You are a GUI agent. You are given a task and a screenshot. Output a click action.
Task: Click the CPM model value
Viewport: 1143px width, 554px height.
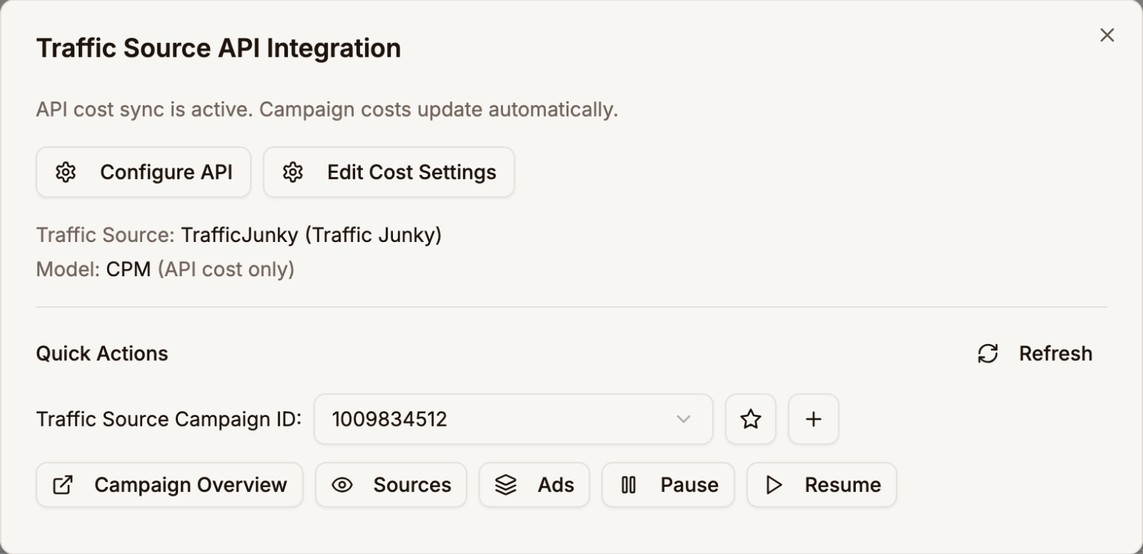point(128,270)
